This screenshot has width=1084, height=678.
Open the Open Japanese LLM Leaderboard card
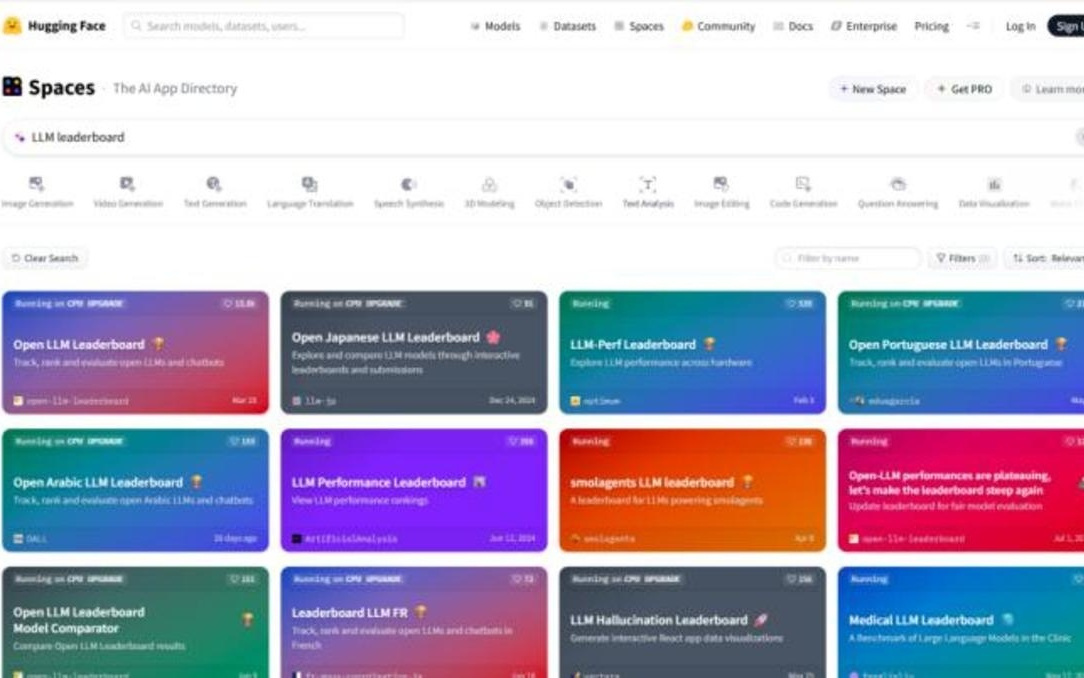pyautogui.click(x=413, y=352)
